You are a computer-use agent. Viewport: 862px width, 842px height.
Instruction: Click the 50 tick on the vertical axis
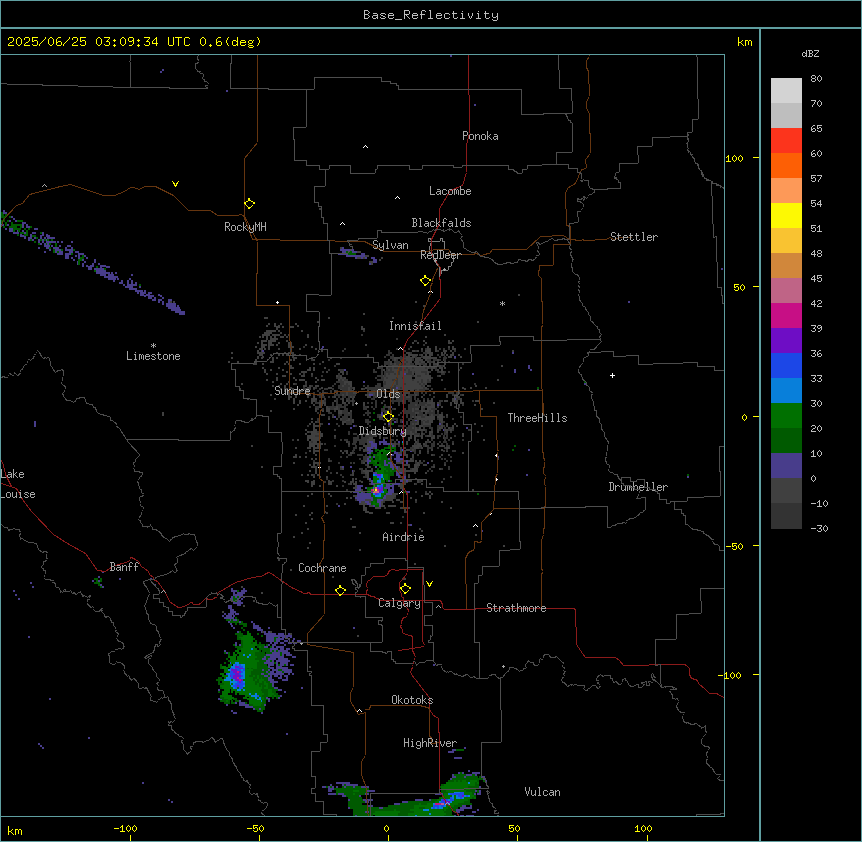739,287
